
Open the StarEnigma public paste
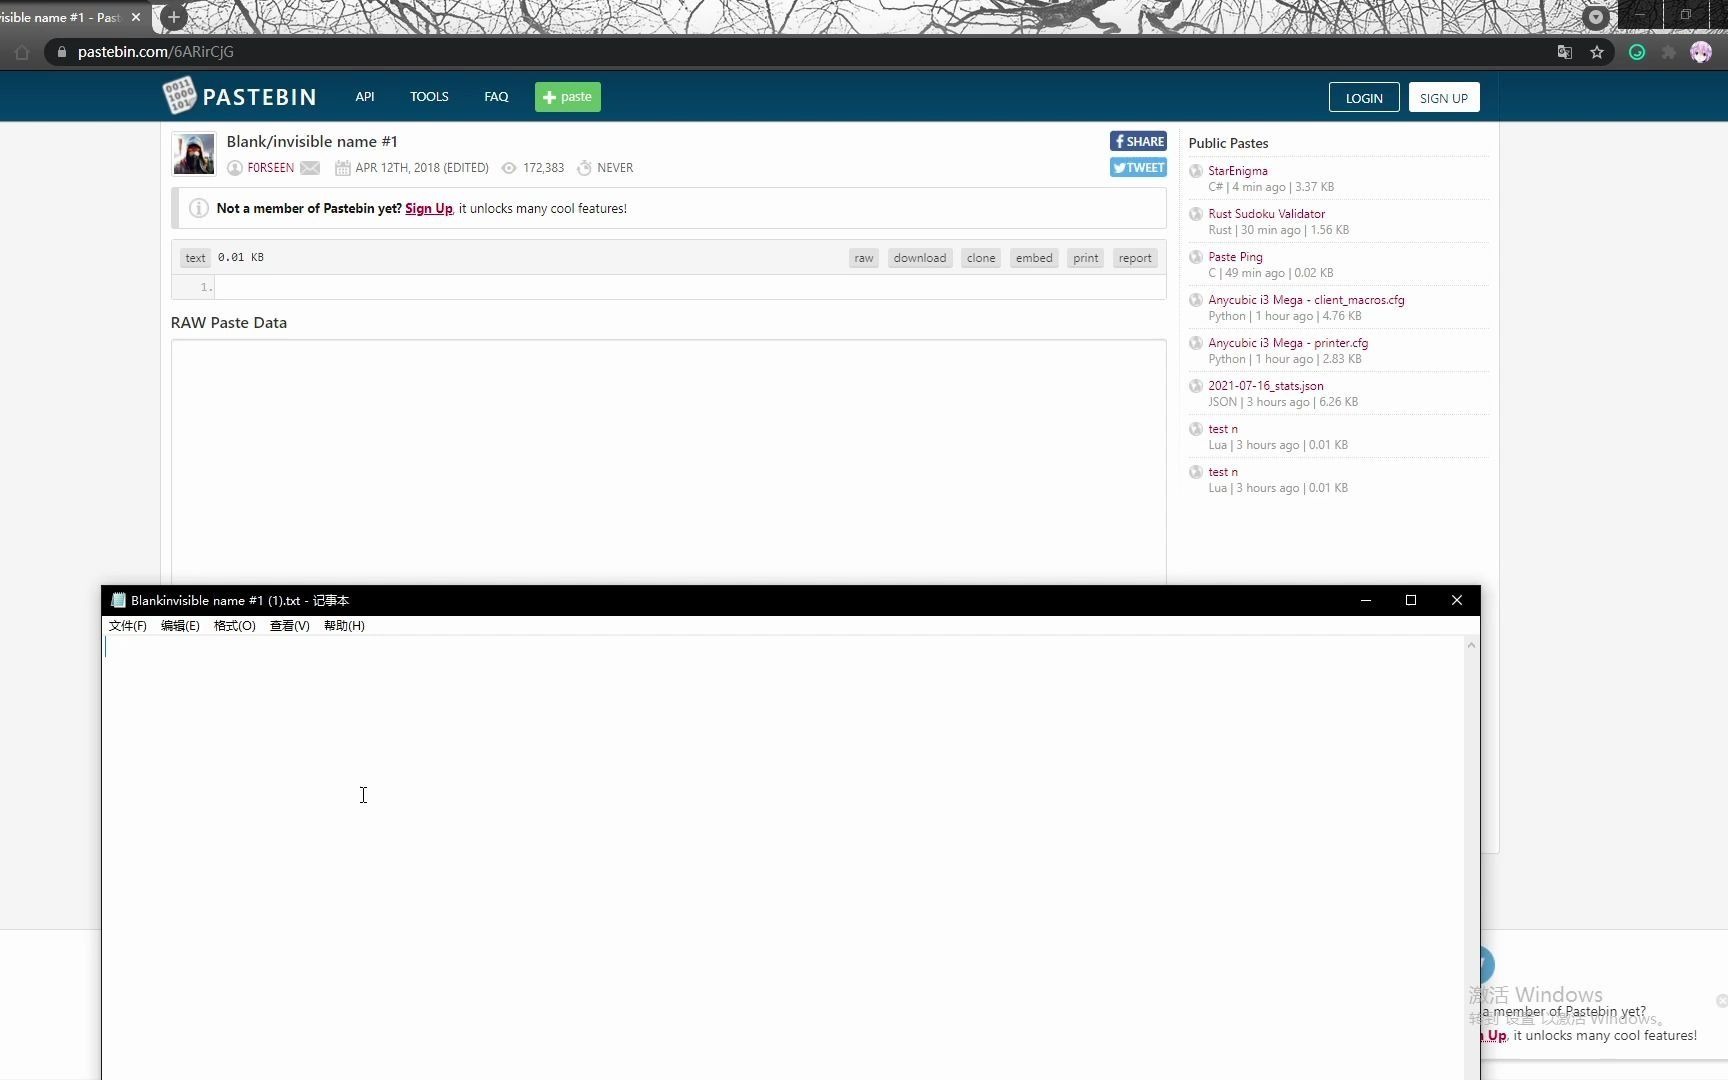(1238, 171)
